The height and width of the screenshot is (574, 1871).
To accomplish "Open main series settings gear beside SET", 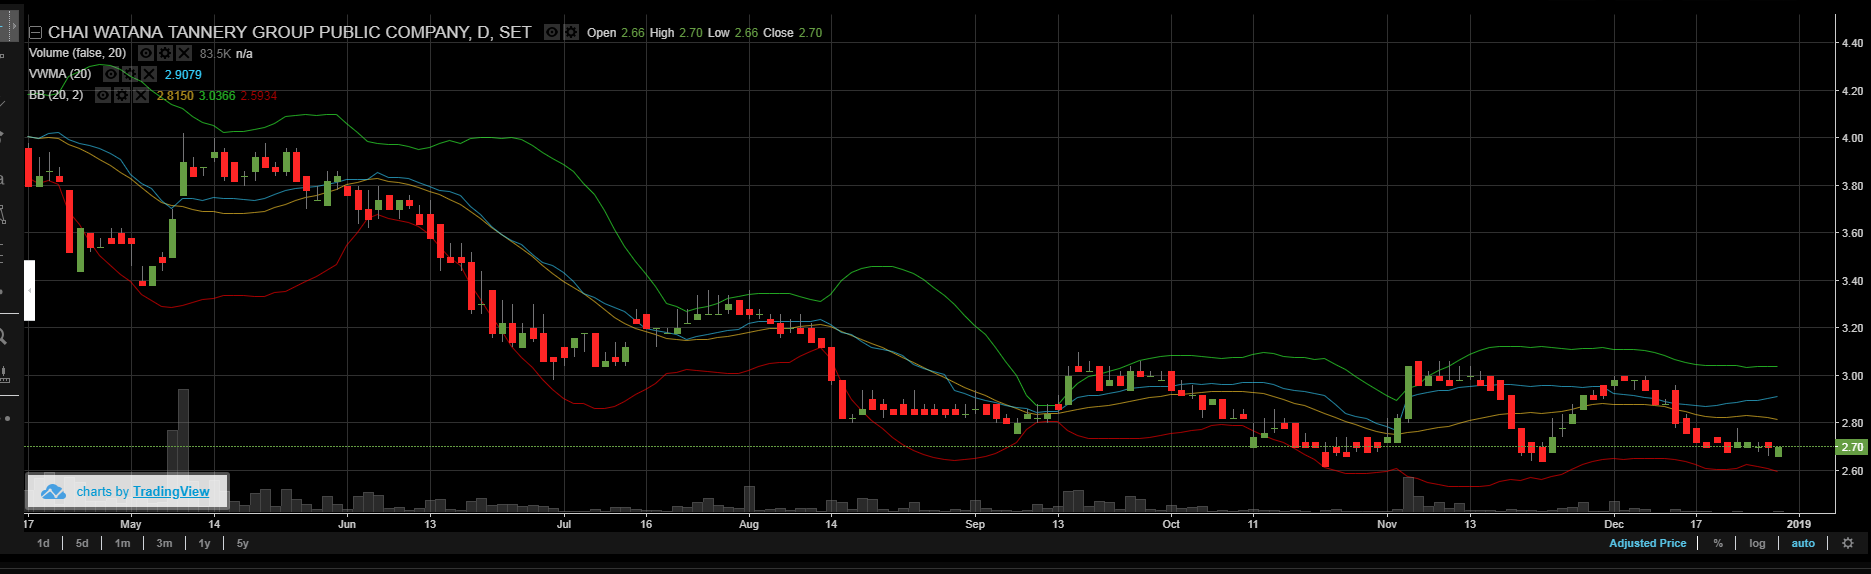I will pyautogui.click(x=571, y=32).
